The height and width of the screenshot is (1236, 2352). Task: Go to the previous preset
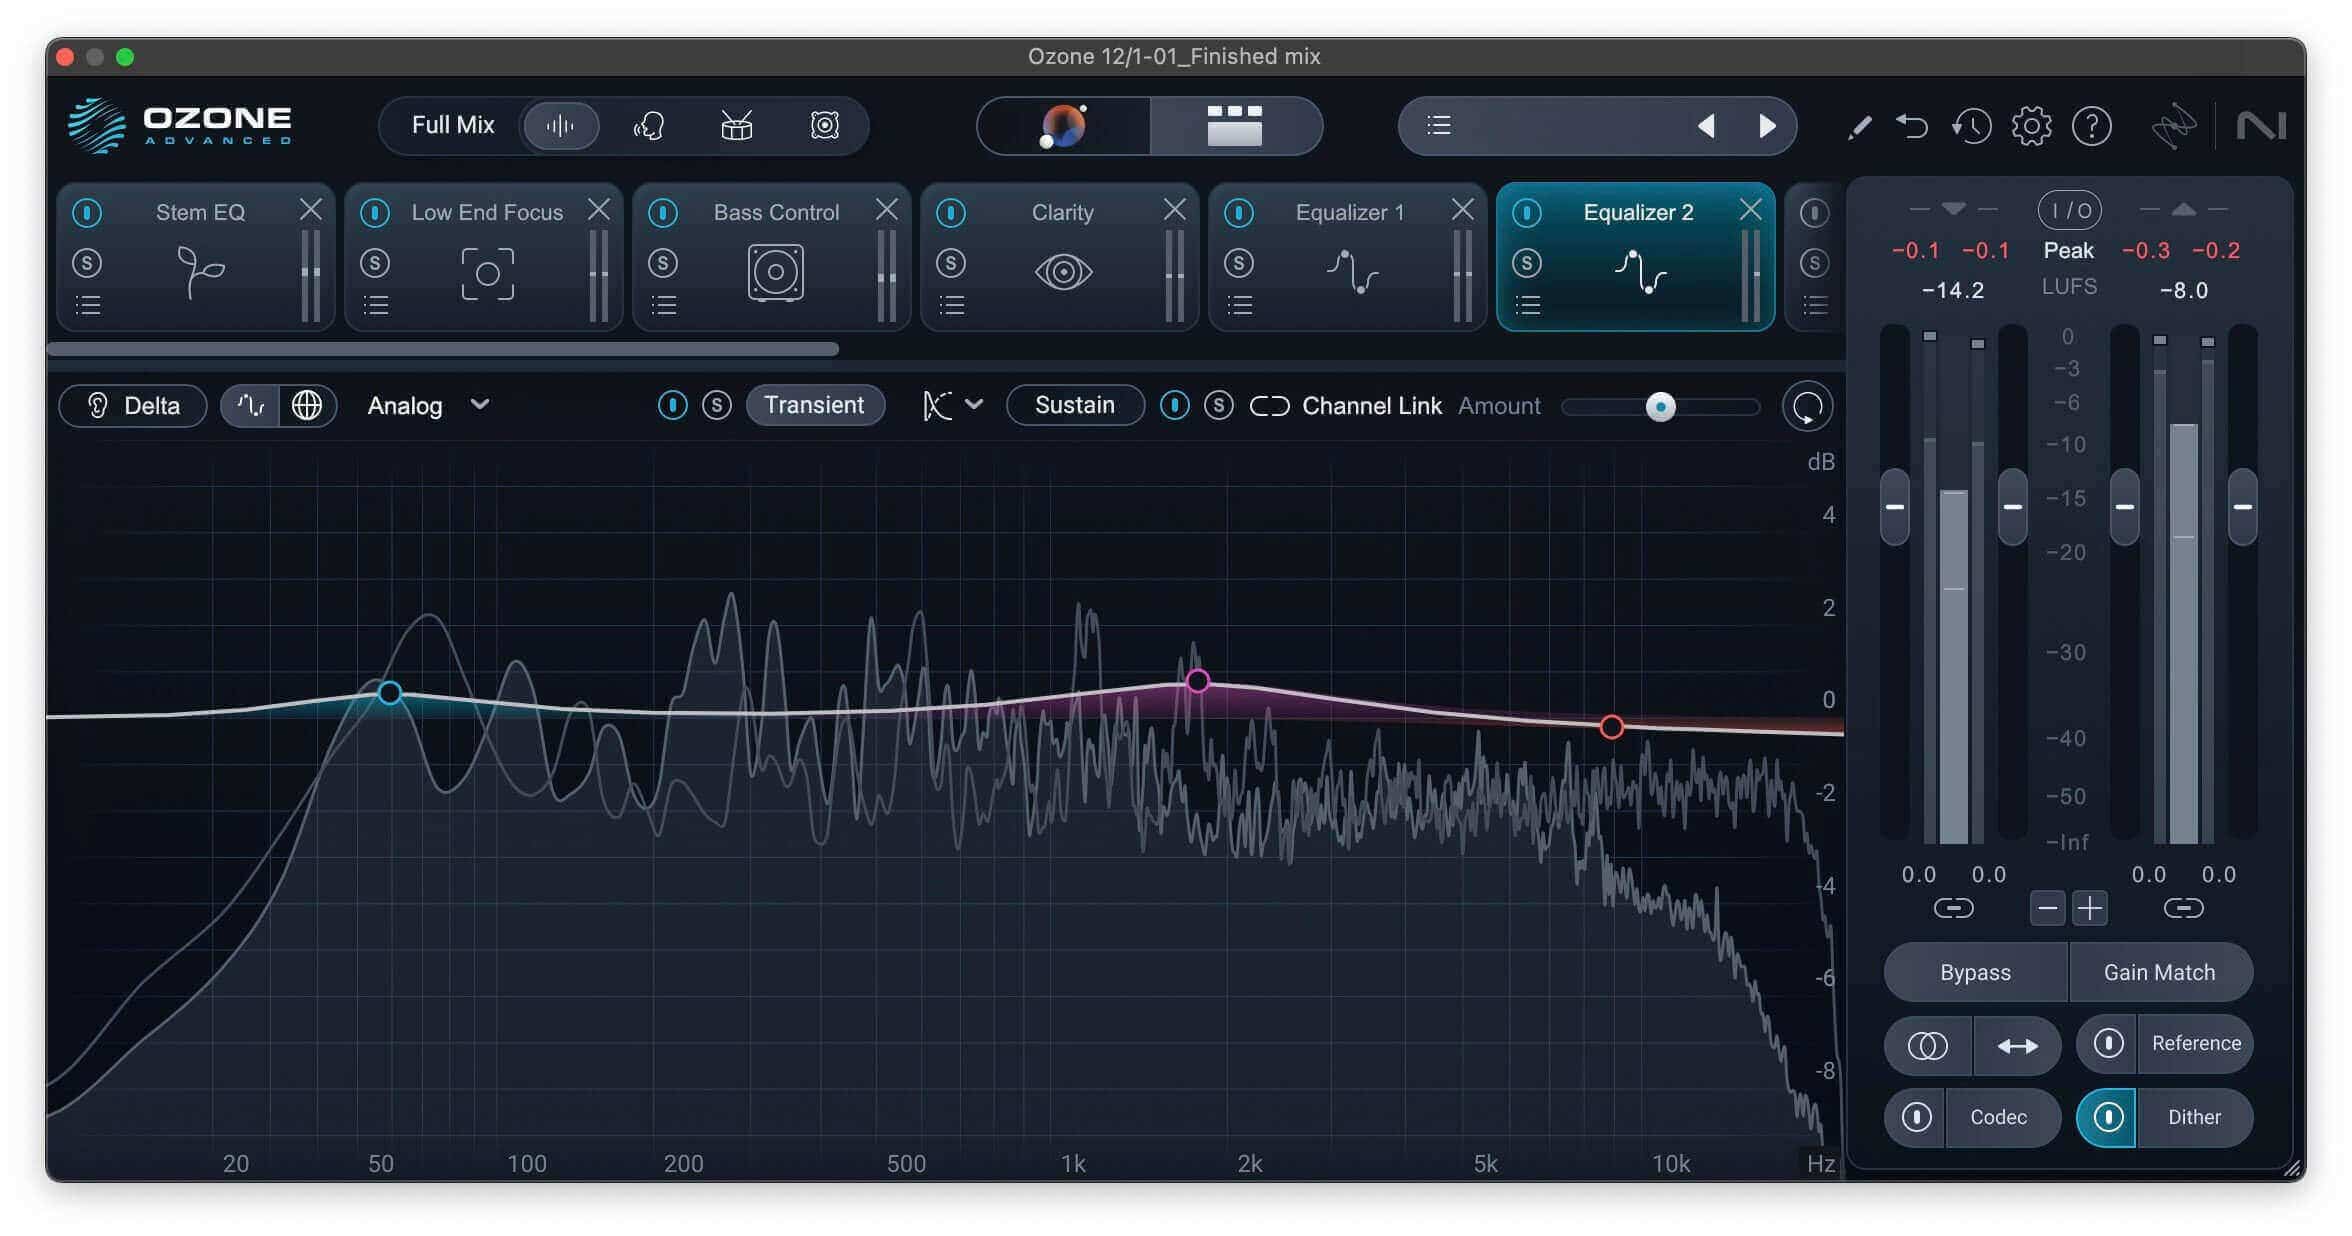[x=1706, y=126]
